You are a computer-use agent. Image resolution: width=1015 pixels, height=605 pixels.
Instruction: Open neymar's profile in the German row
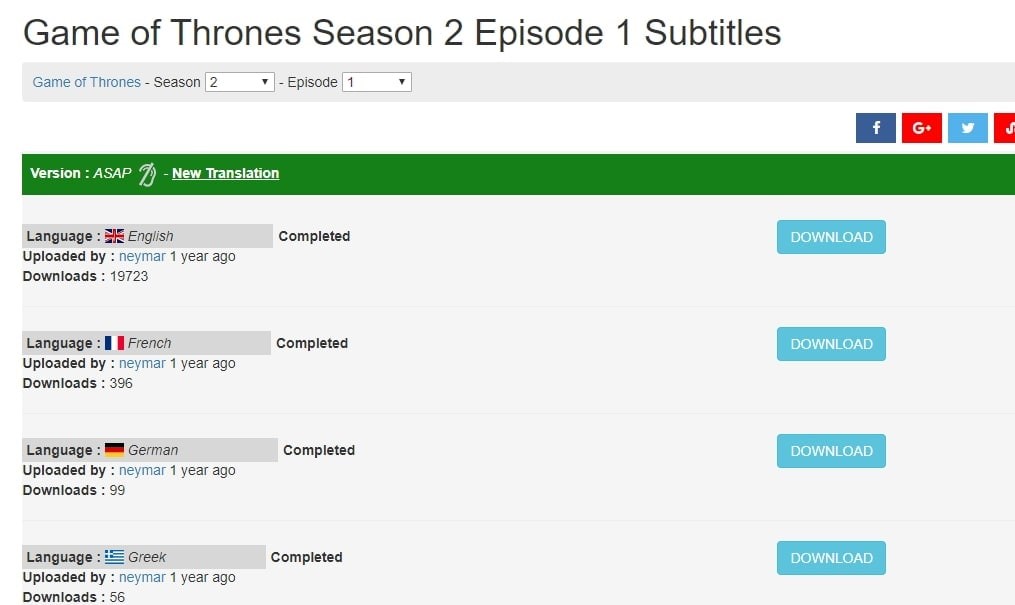(x=142, y=470)
